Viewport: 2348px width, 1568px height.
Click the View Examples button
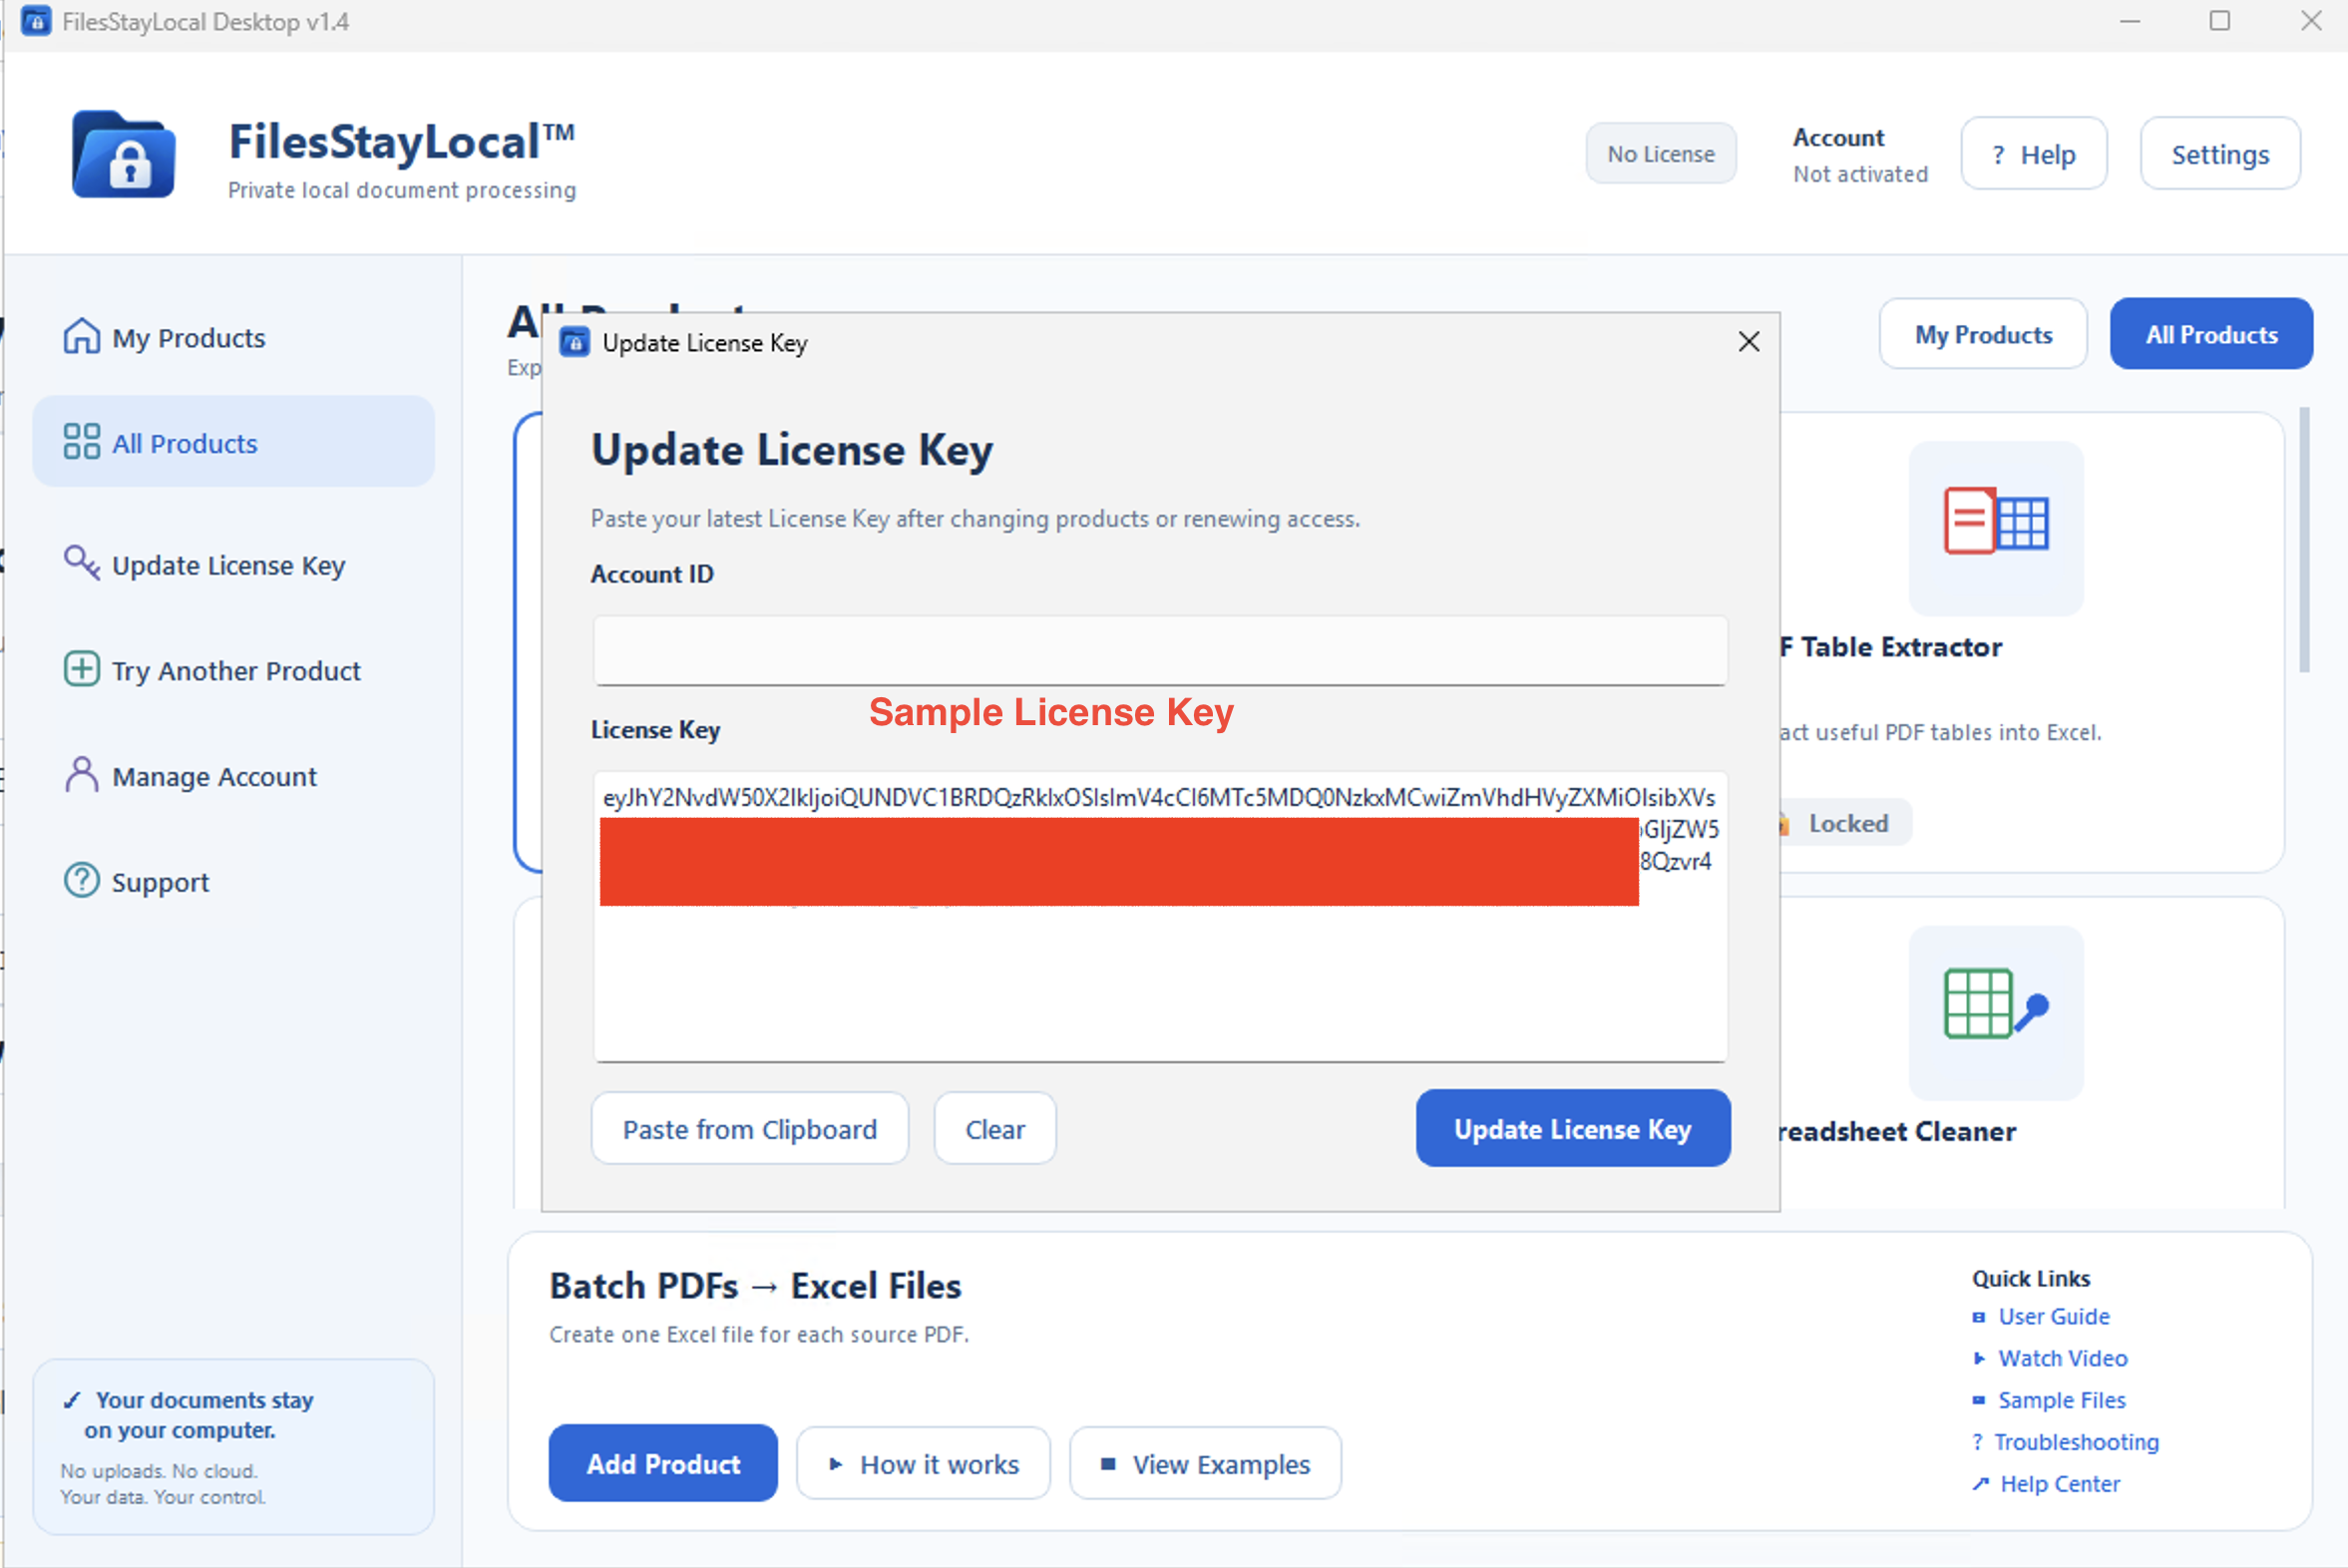tap(1205, 1463)
